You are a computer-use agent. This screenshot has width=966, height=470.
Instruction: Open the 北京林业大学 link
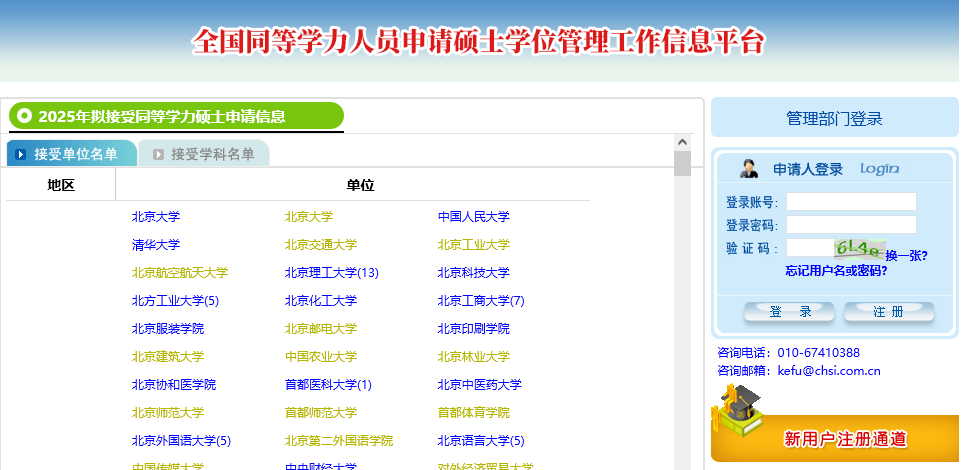474,357
